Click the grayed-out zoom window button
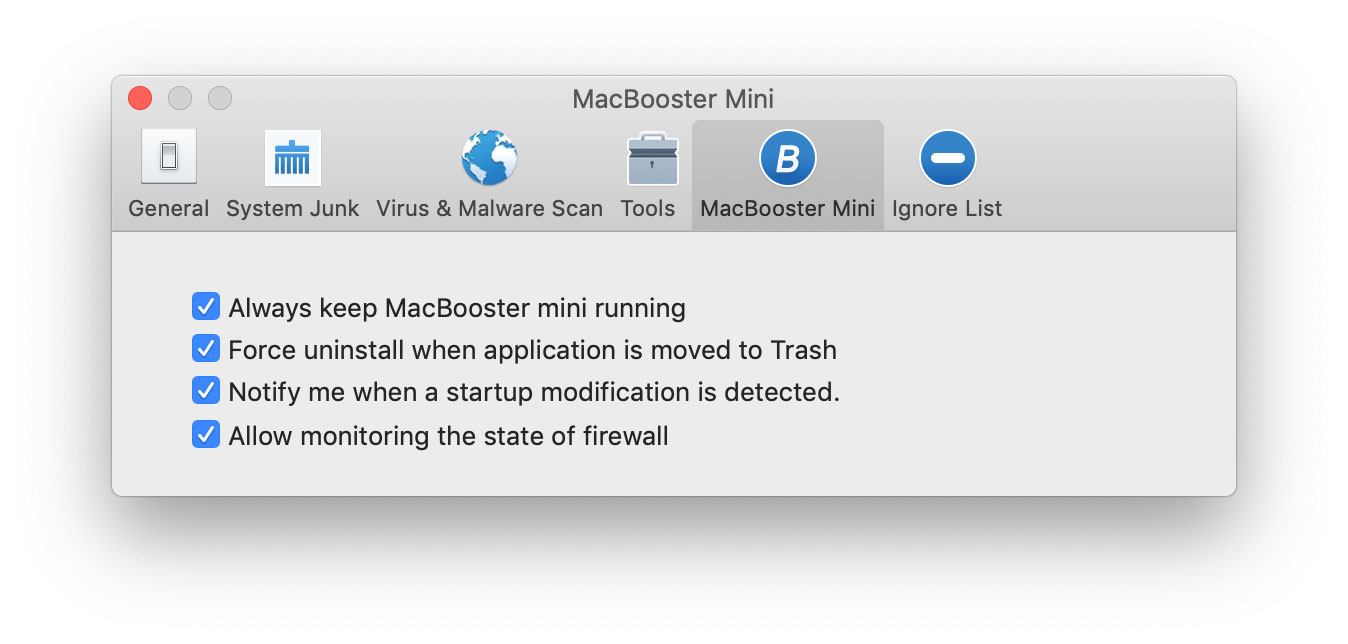The image size is (1348, 644). 220,98
